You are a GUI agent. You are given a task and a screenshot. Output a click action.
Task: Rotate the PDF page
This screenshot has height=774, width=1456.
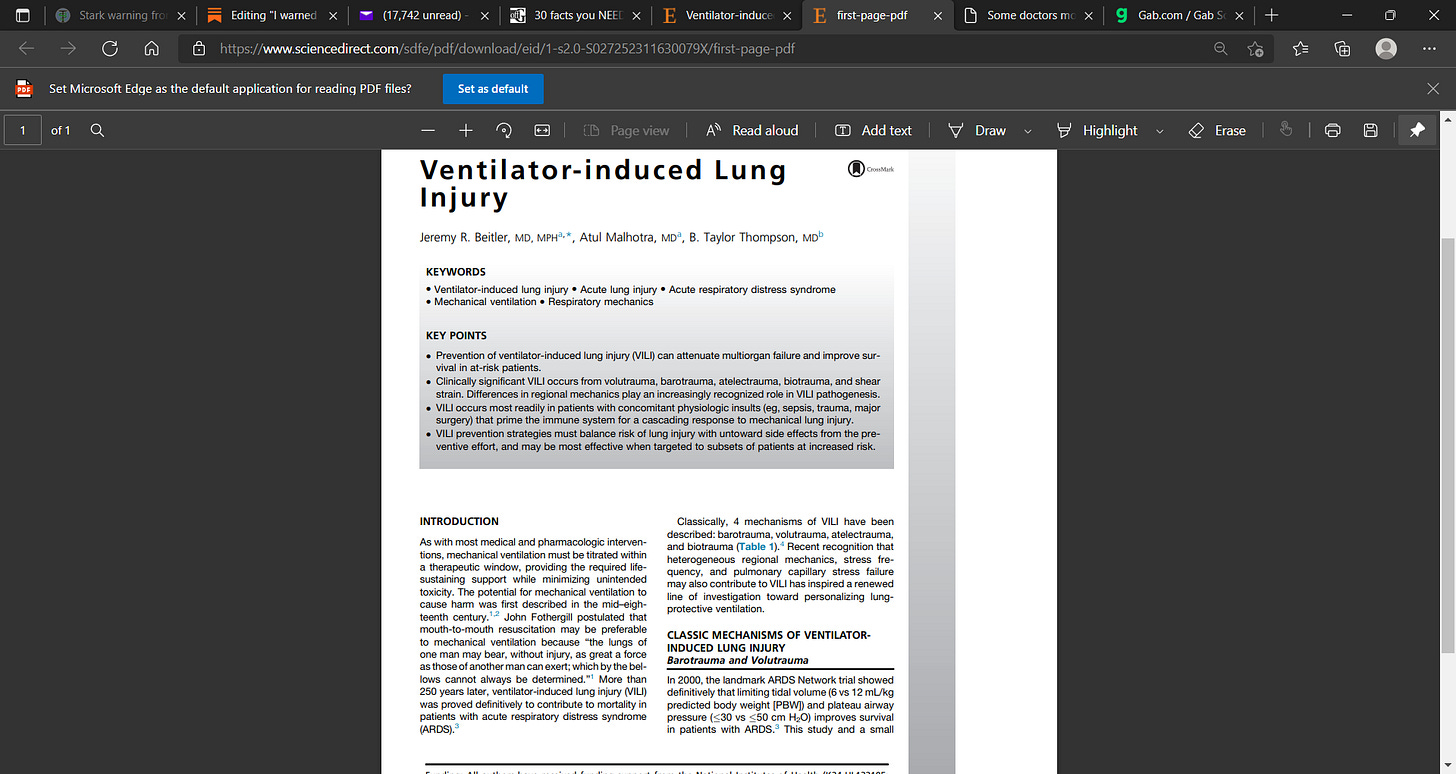[x=504, y=130]
